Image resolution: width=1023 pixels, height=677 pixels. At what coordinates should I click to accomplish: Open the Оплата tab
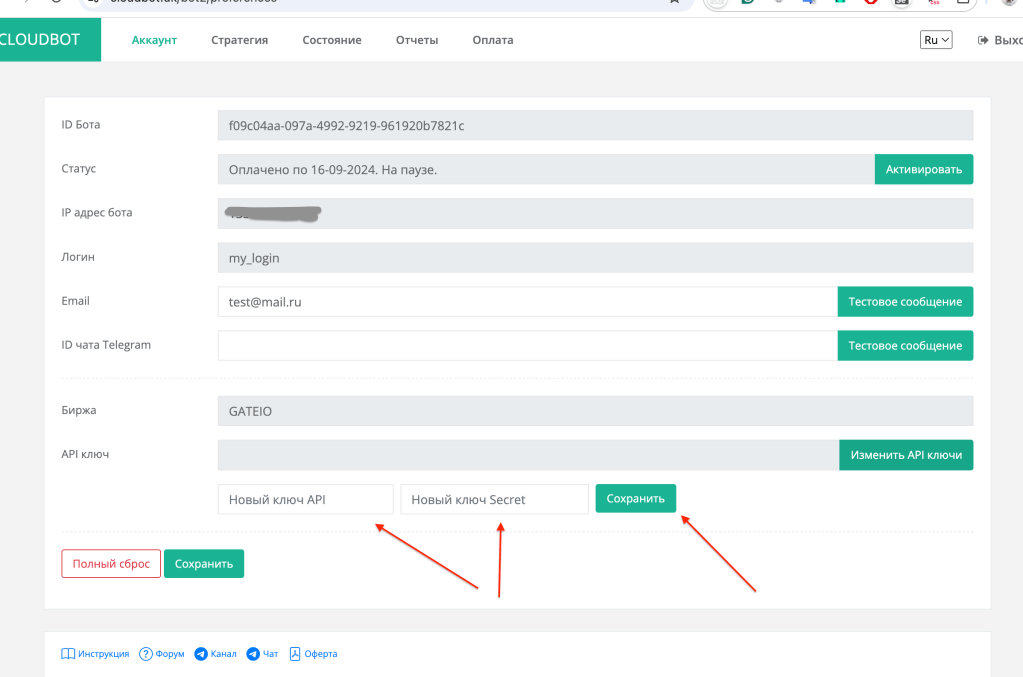click(x=493, y=40)
